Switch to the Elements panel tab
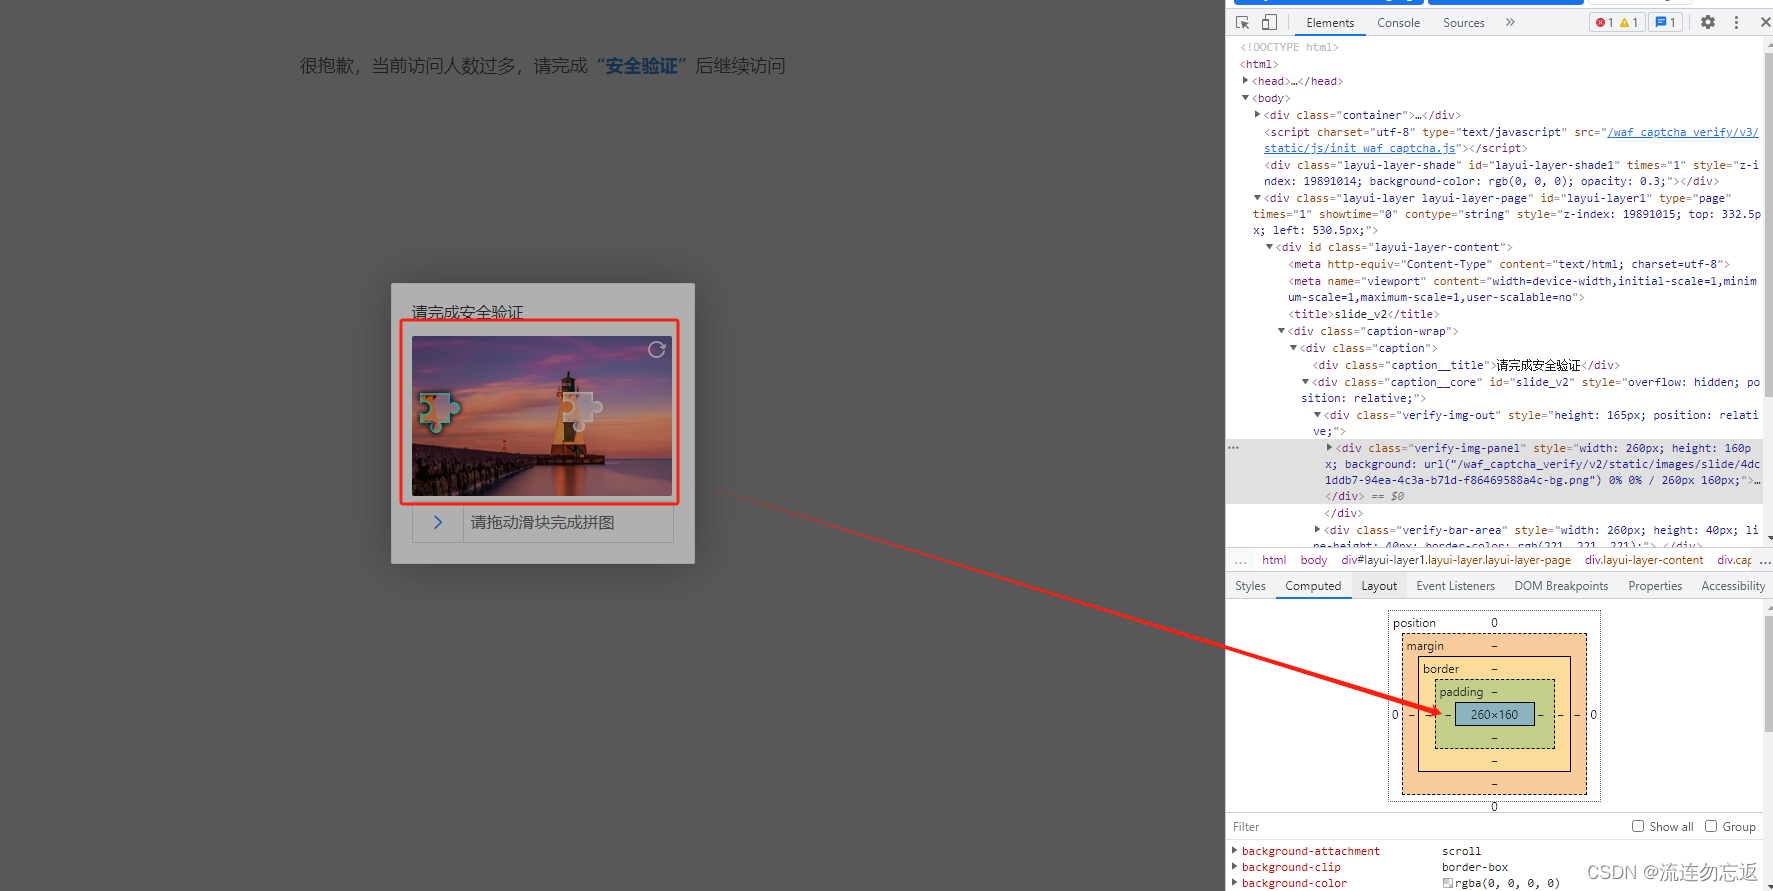 [x=1330, y=23]
